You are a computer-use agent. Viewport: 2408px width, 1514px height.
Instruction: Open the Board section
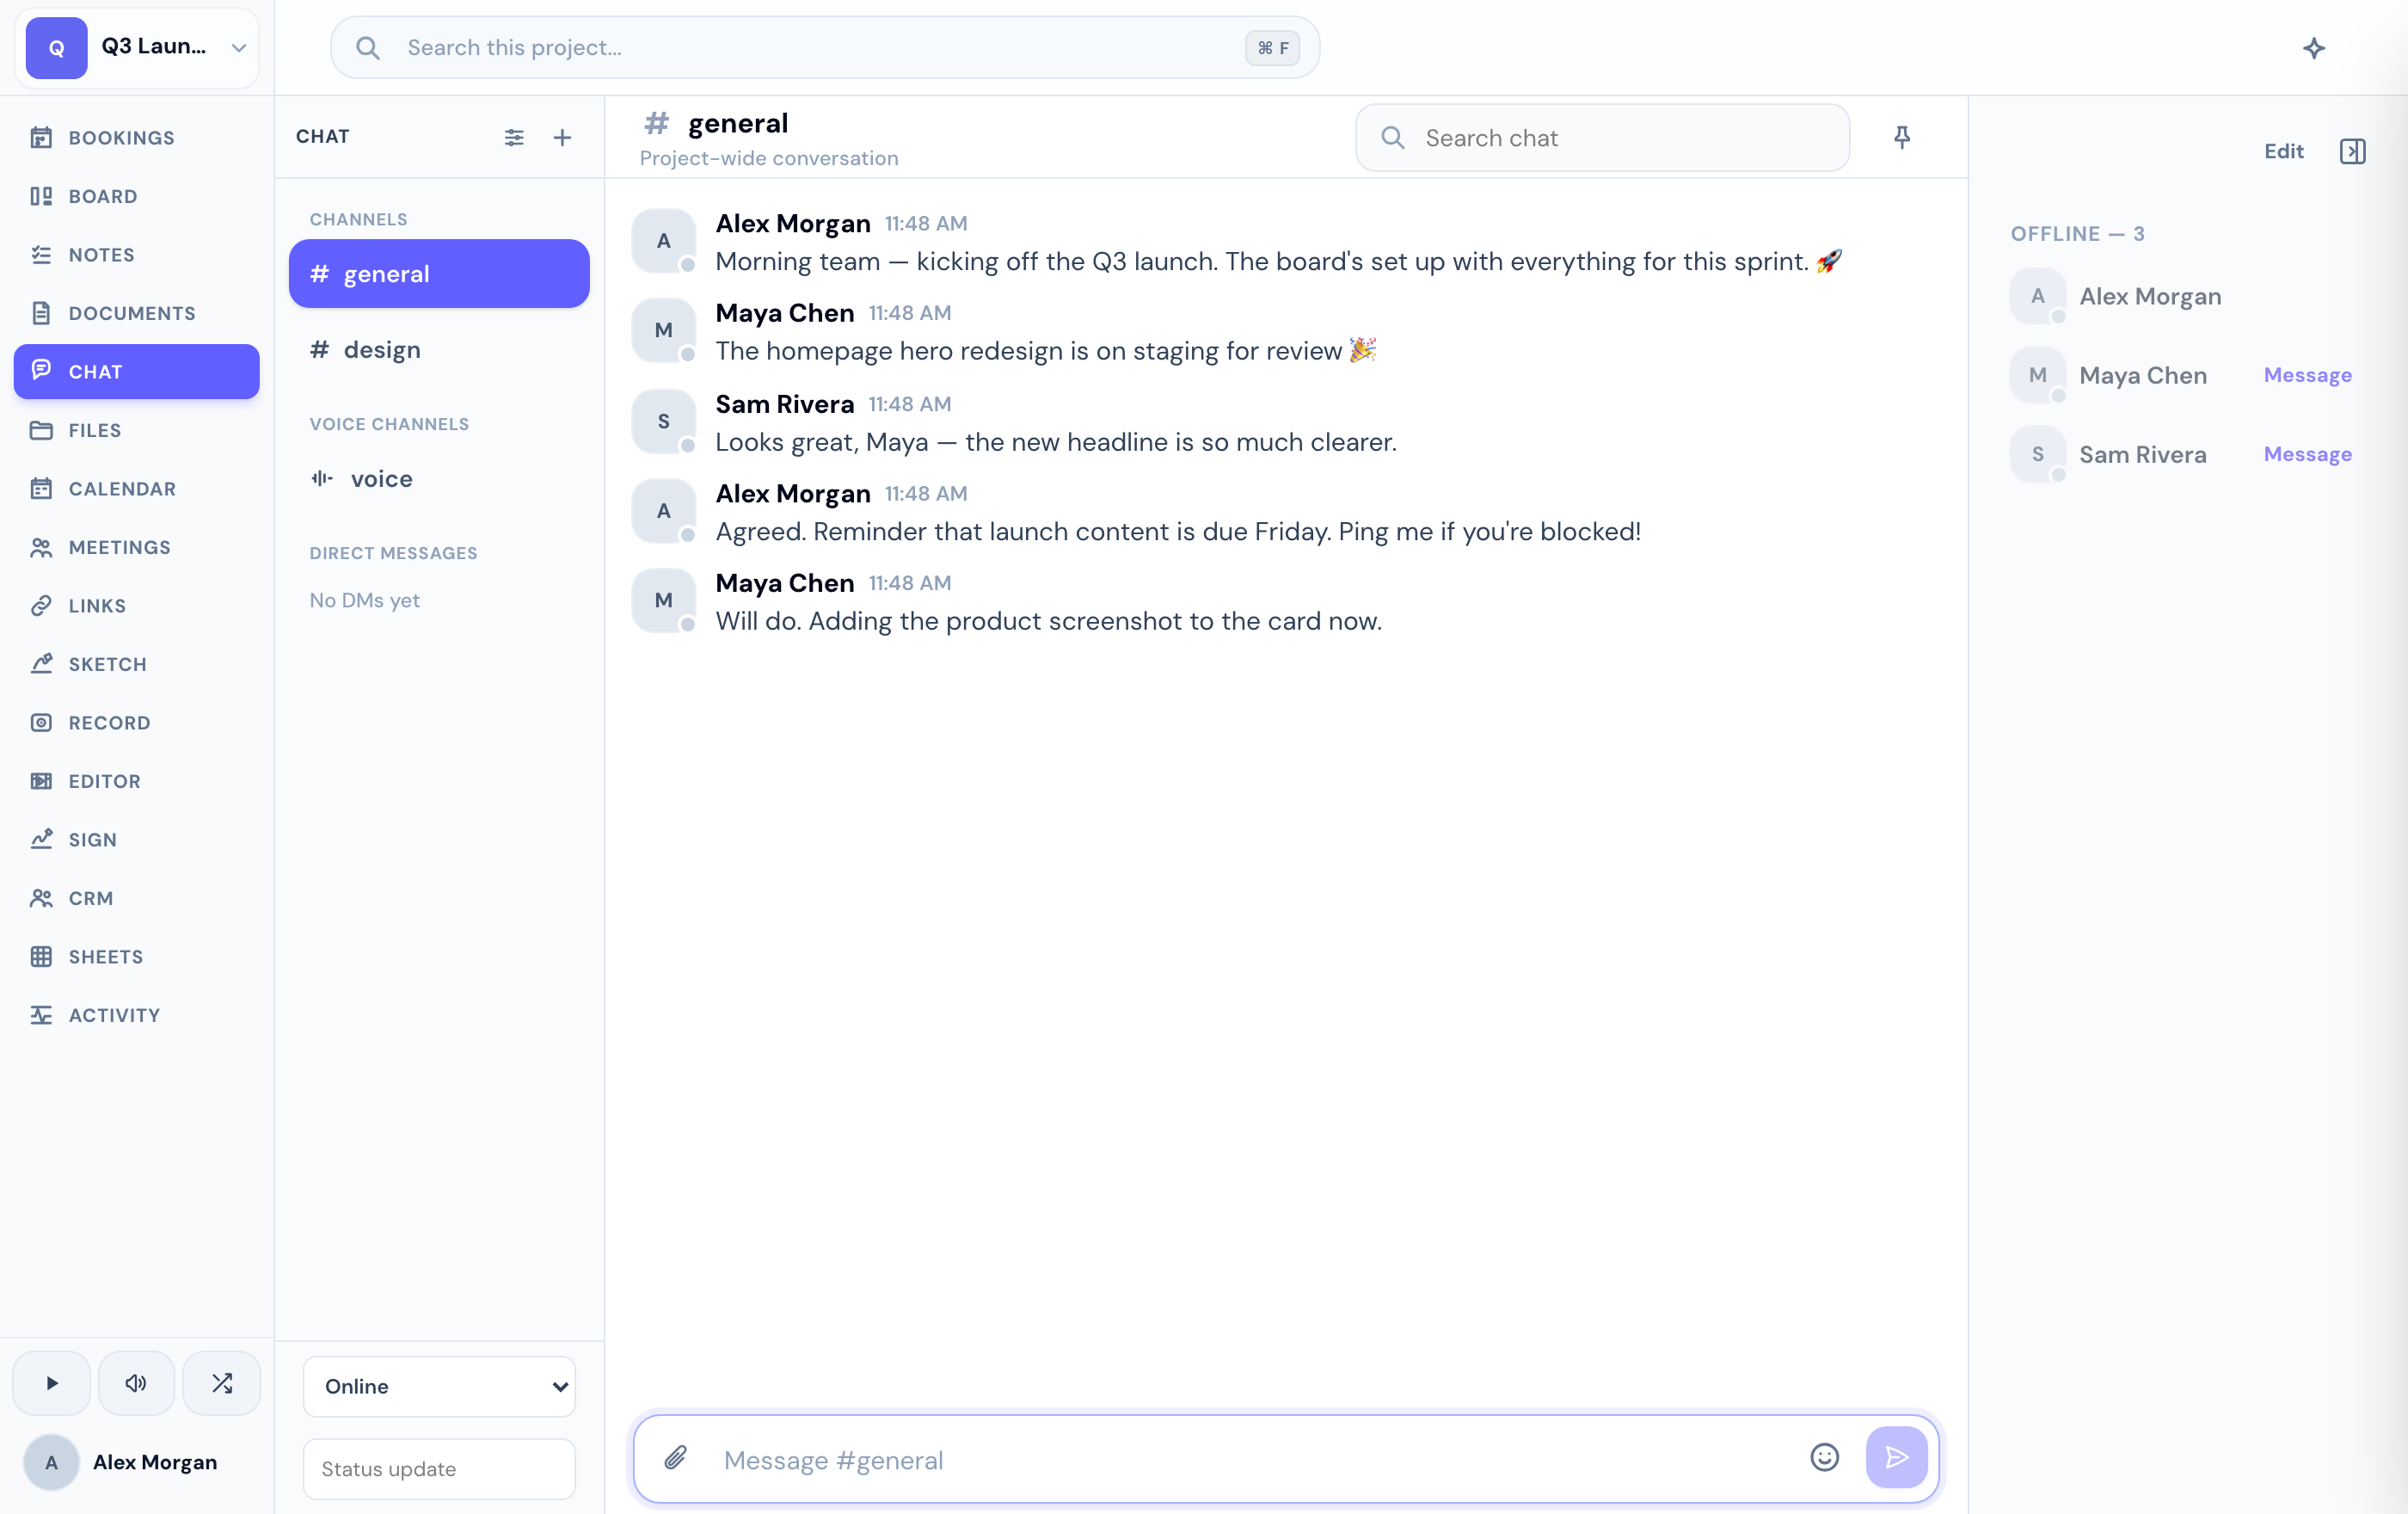137,196
